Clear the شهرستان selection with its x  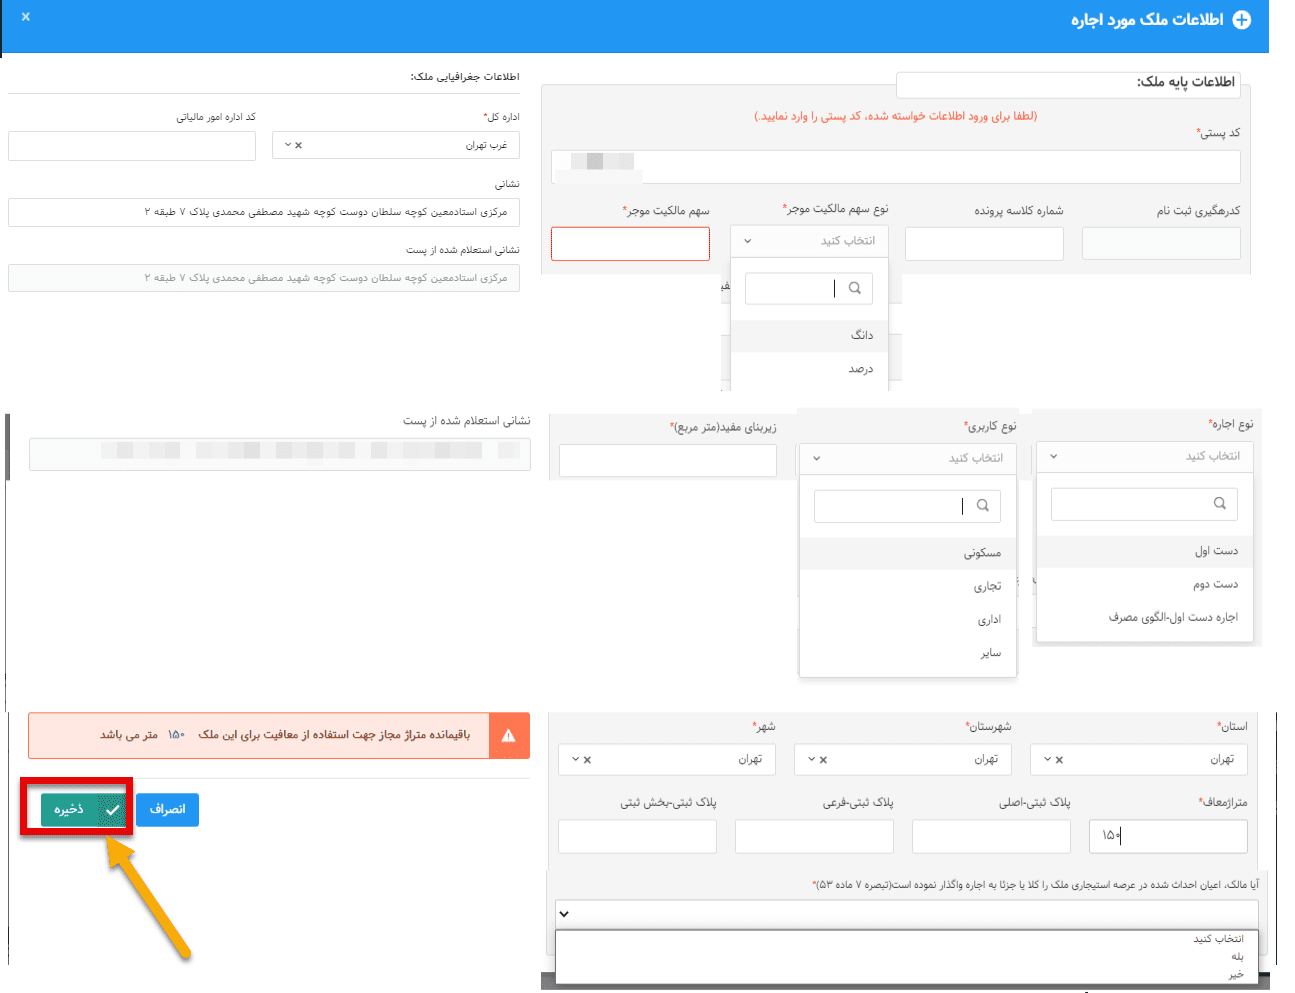823,760
